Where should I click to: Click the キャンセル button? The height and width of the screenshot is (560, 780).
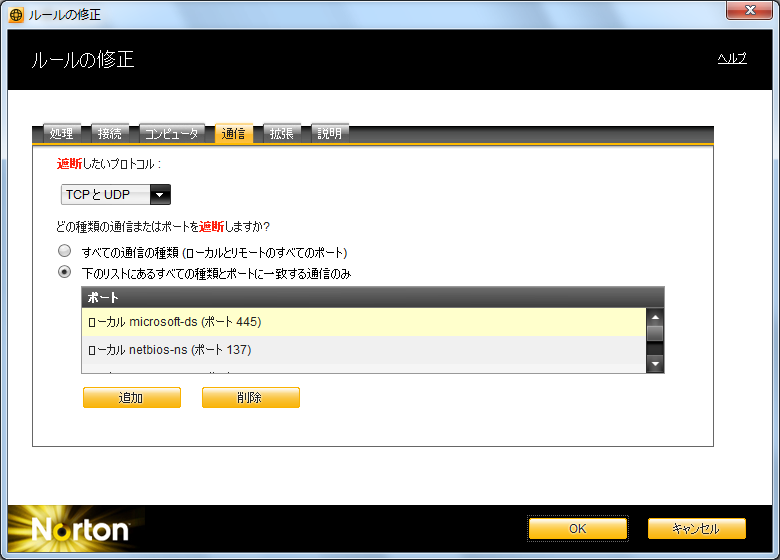pos(696,528)
